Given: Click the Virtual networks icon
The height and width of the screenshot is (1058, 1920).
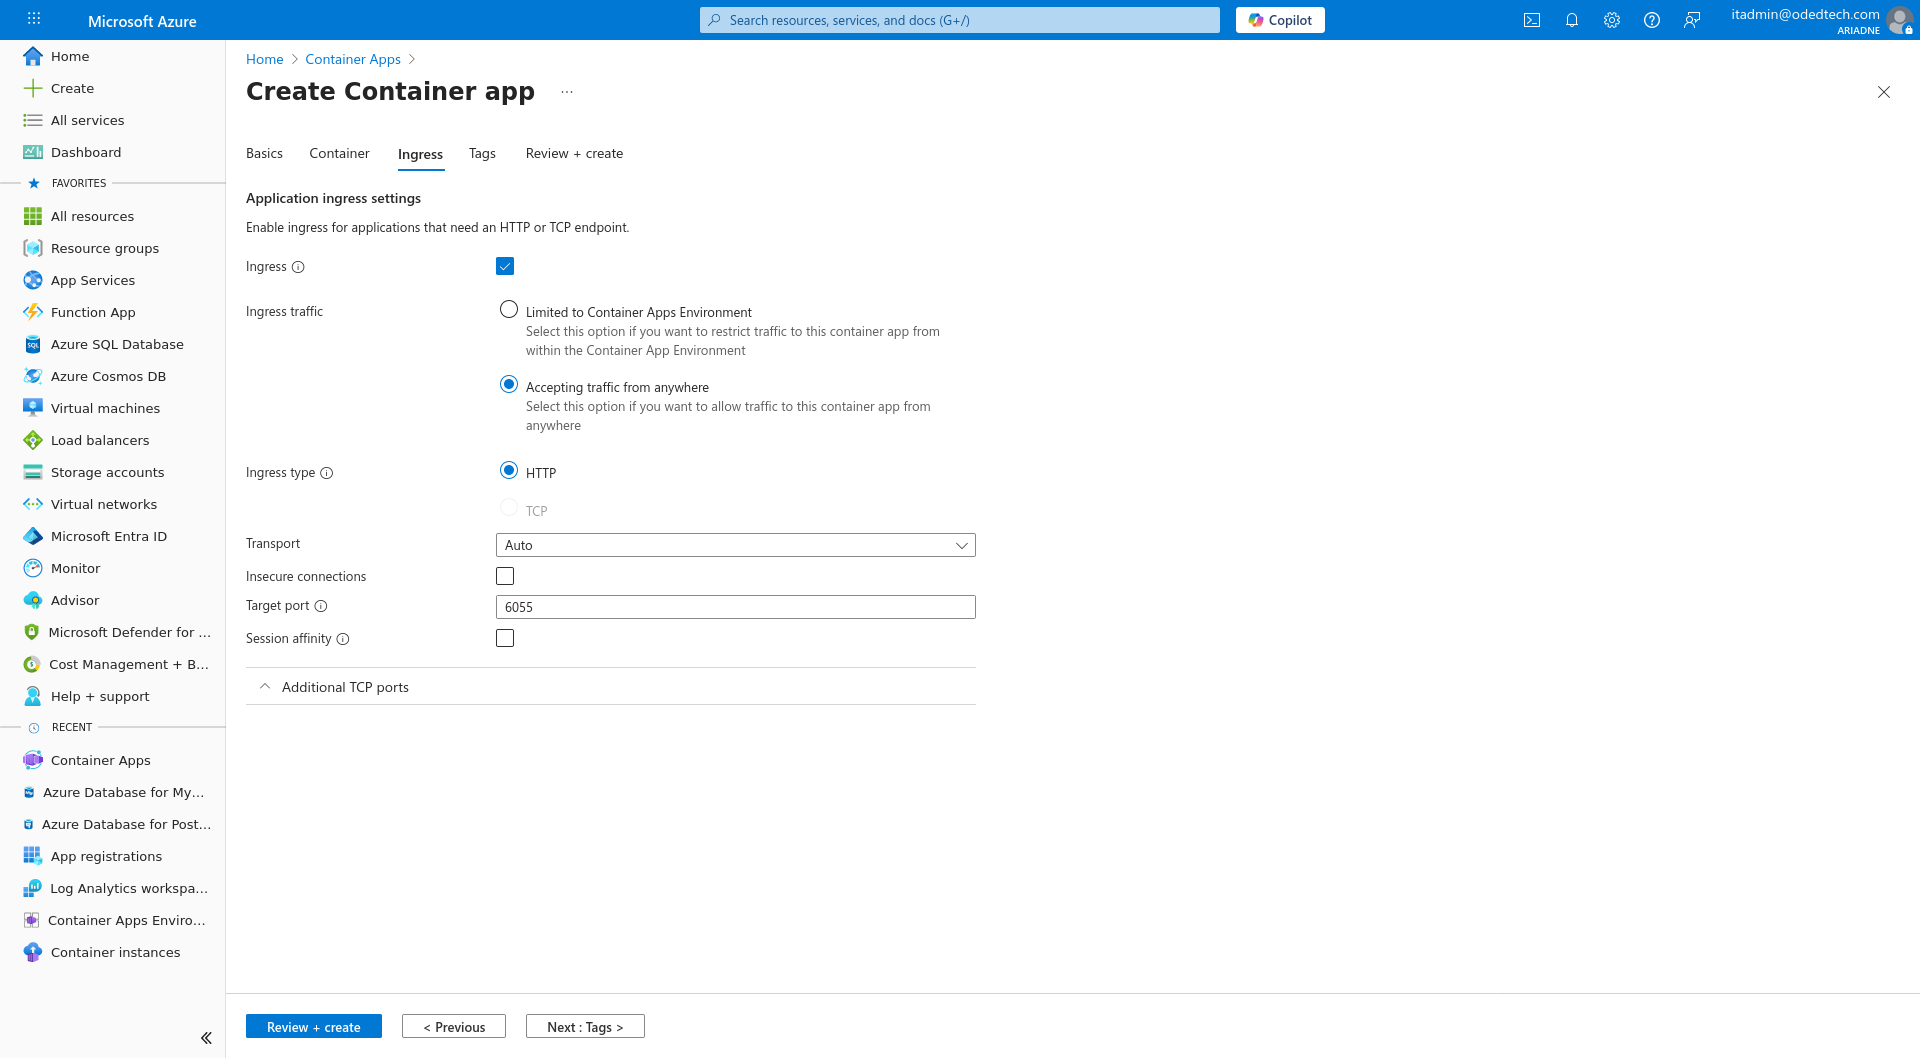Looking at the screenshot, I should pyautogui.click(x=33, y=504).
